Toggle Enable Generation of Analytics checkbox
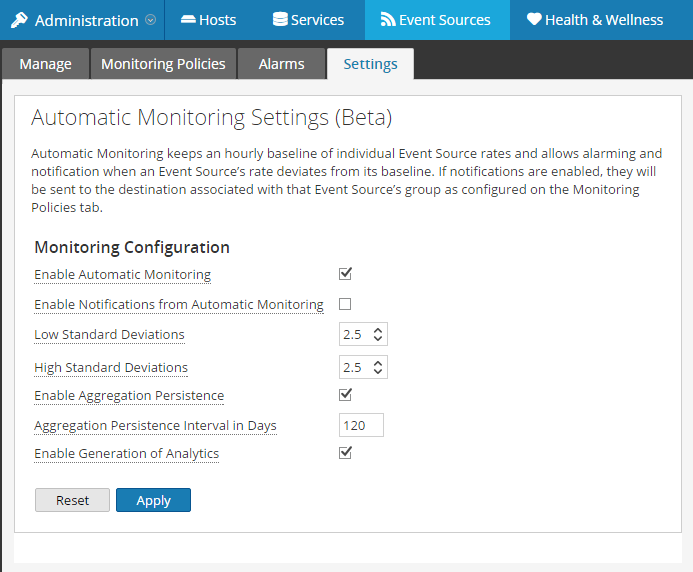 [x=346, y=453]
